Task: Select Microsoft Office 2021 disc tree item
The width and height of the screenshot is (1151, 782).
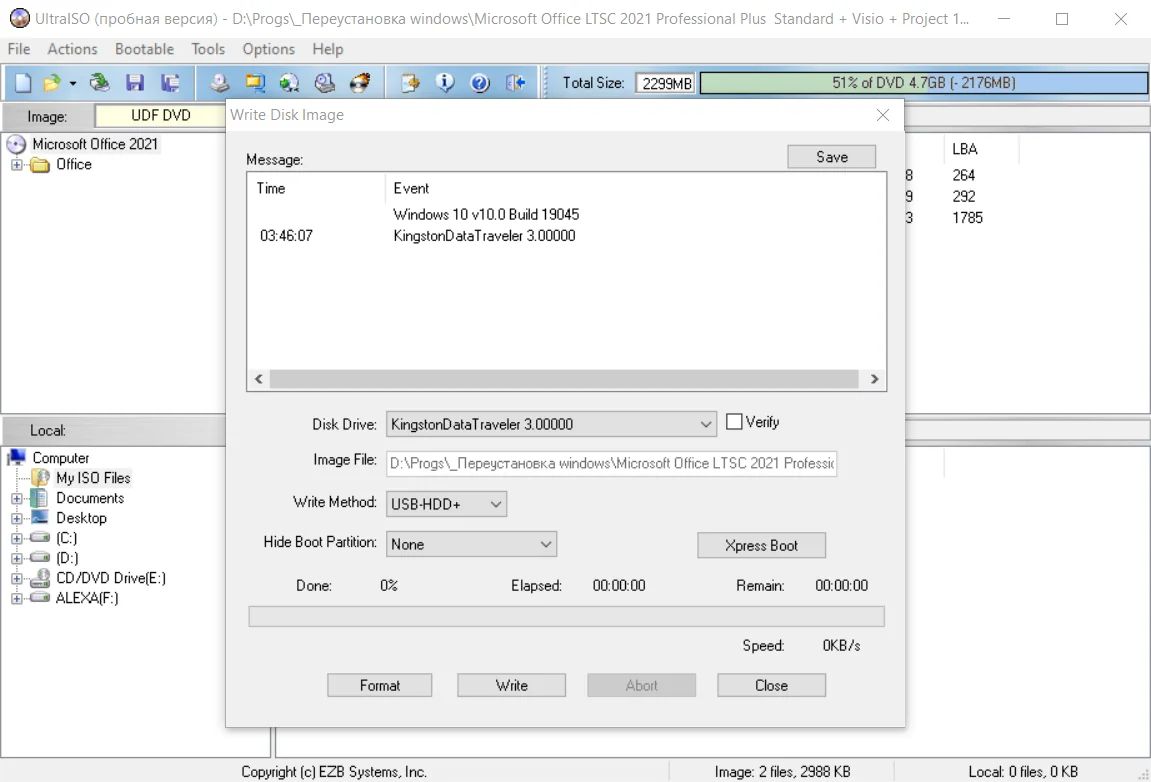Action: point(95,144)
